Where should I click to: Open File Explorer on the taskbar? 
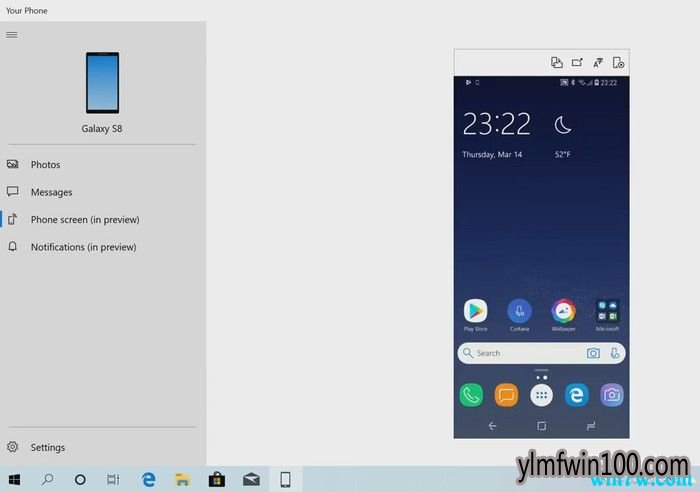click(182, 479)
